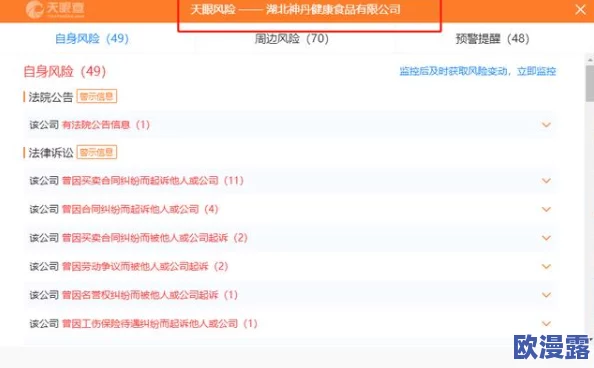
Task: Expand 有法院公告信息 (1) row chevron
Action: pyautogui.click(x=546, y=125)
